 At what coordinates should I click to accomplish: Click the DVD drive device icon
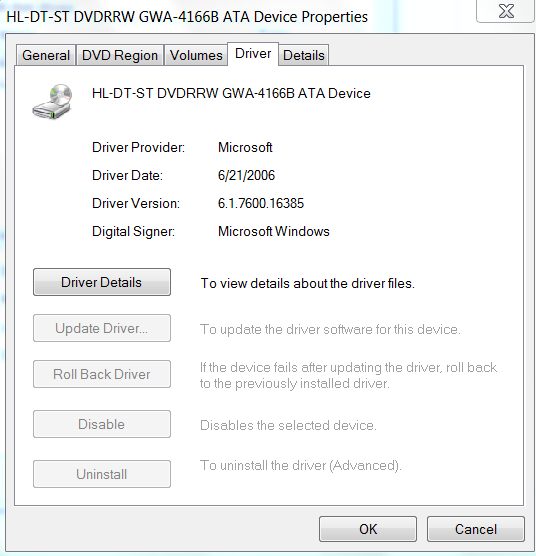(52, 101)
